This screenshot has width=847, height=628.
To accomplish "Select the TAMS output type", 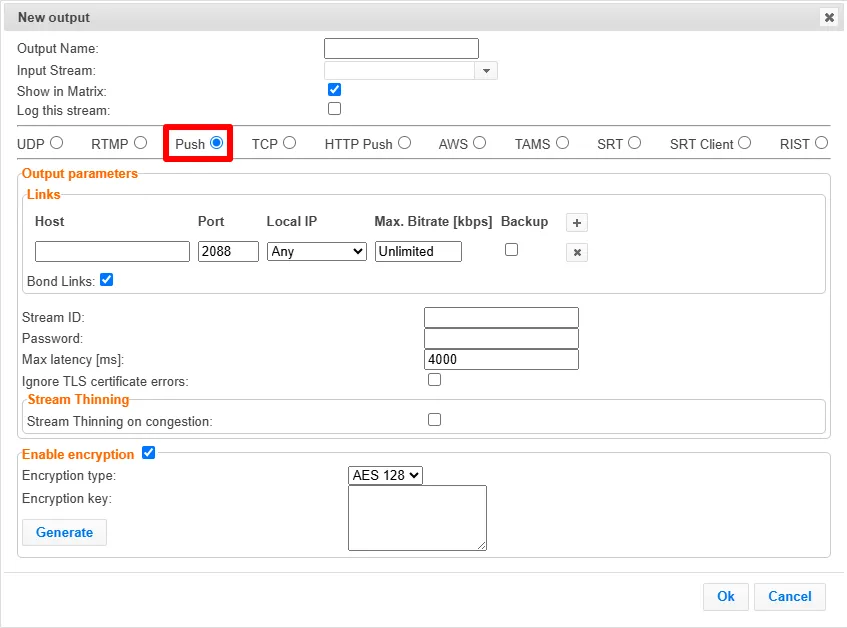I will tap(562, 143).
